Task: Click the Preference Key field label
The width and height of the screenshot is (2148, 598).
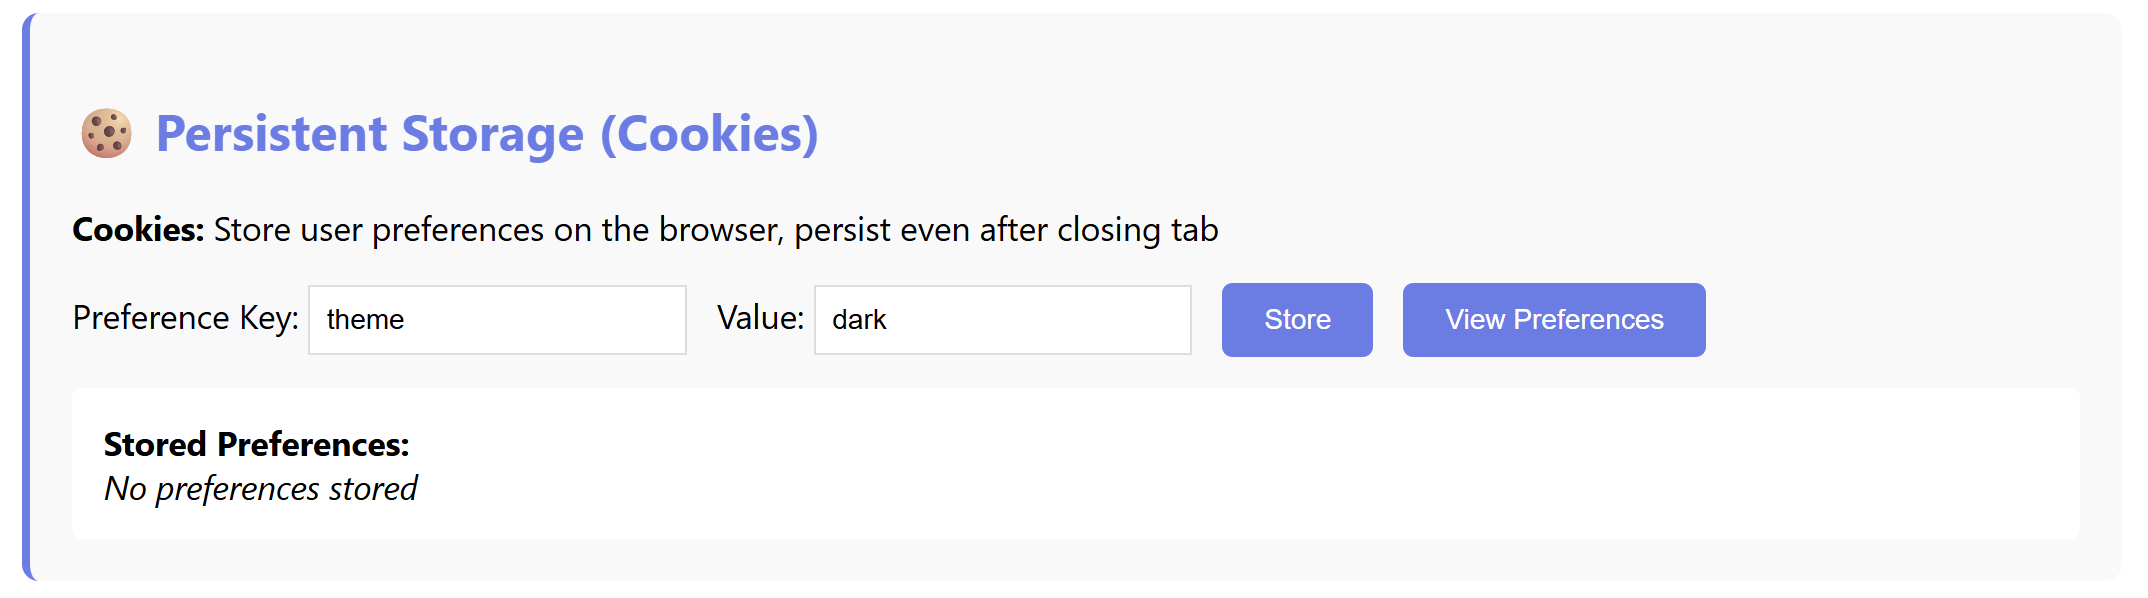Action: (x=186, y=318)
